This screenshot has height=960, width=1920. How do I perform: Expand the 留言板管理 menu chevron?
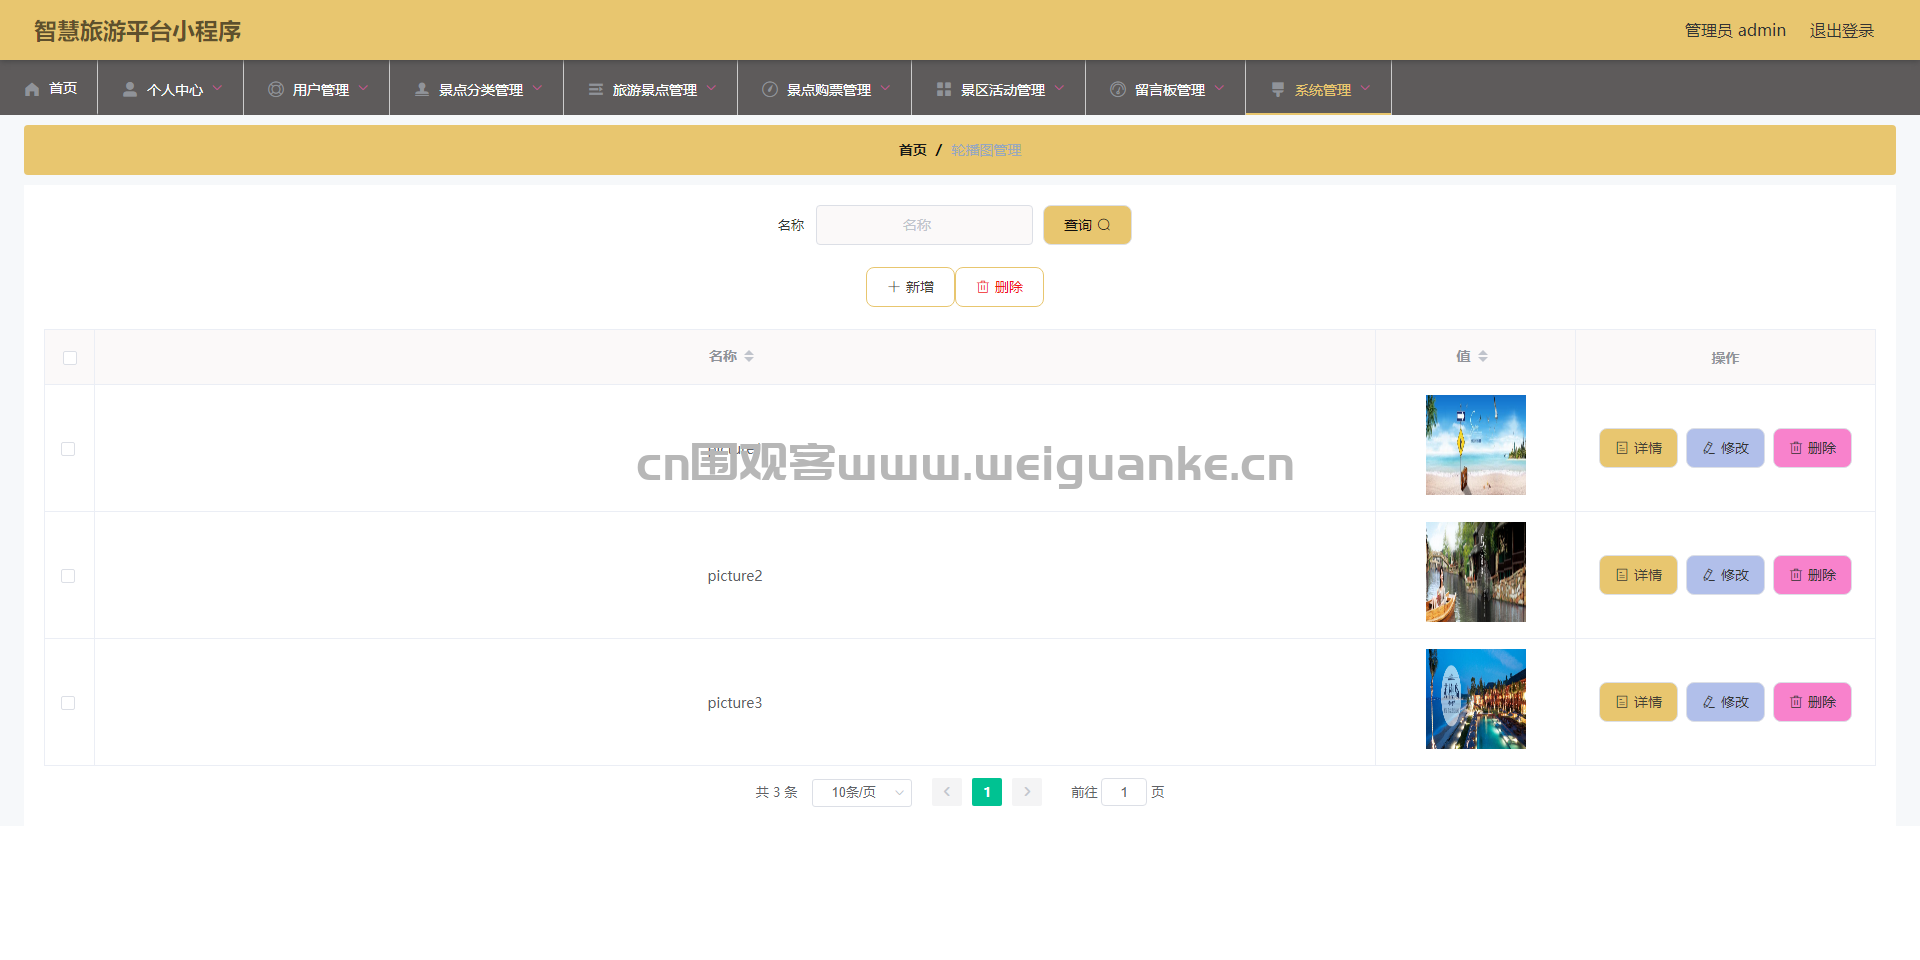[1219, 88]
